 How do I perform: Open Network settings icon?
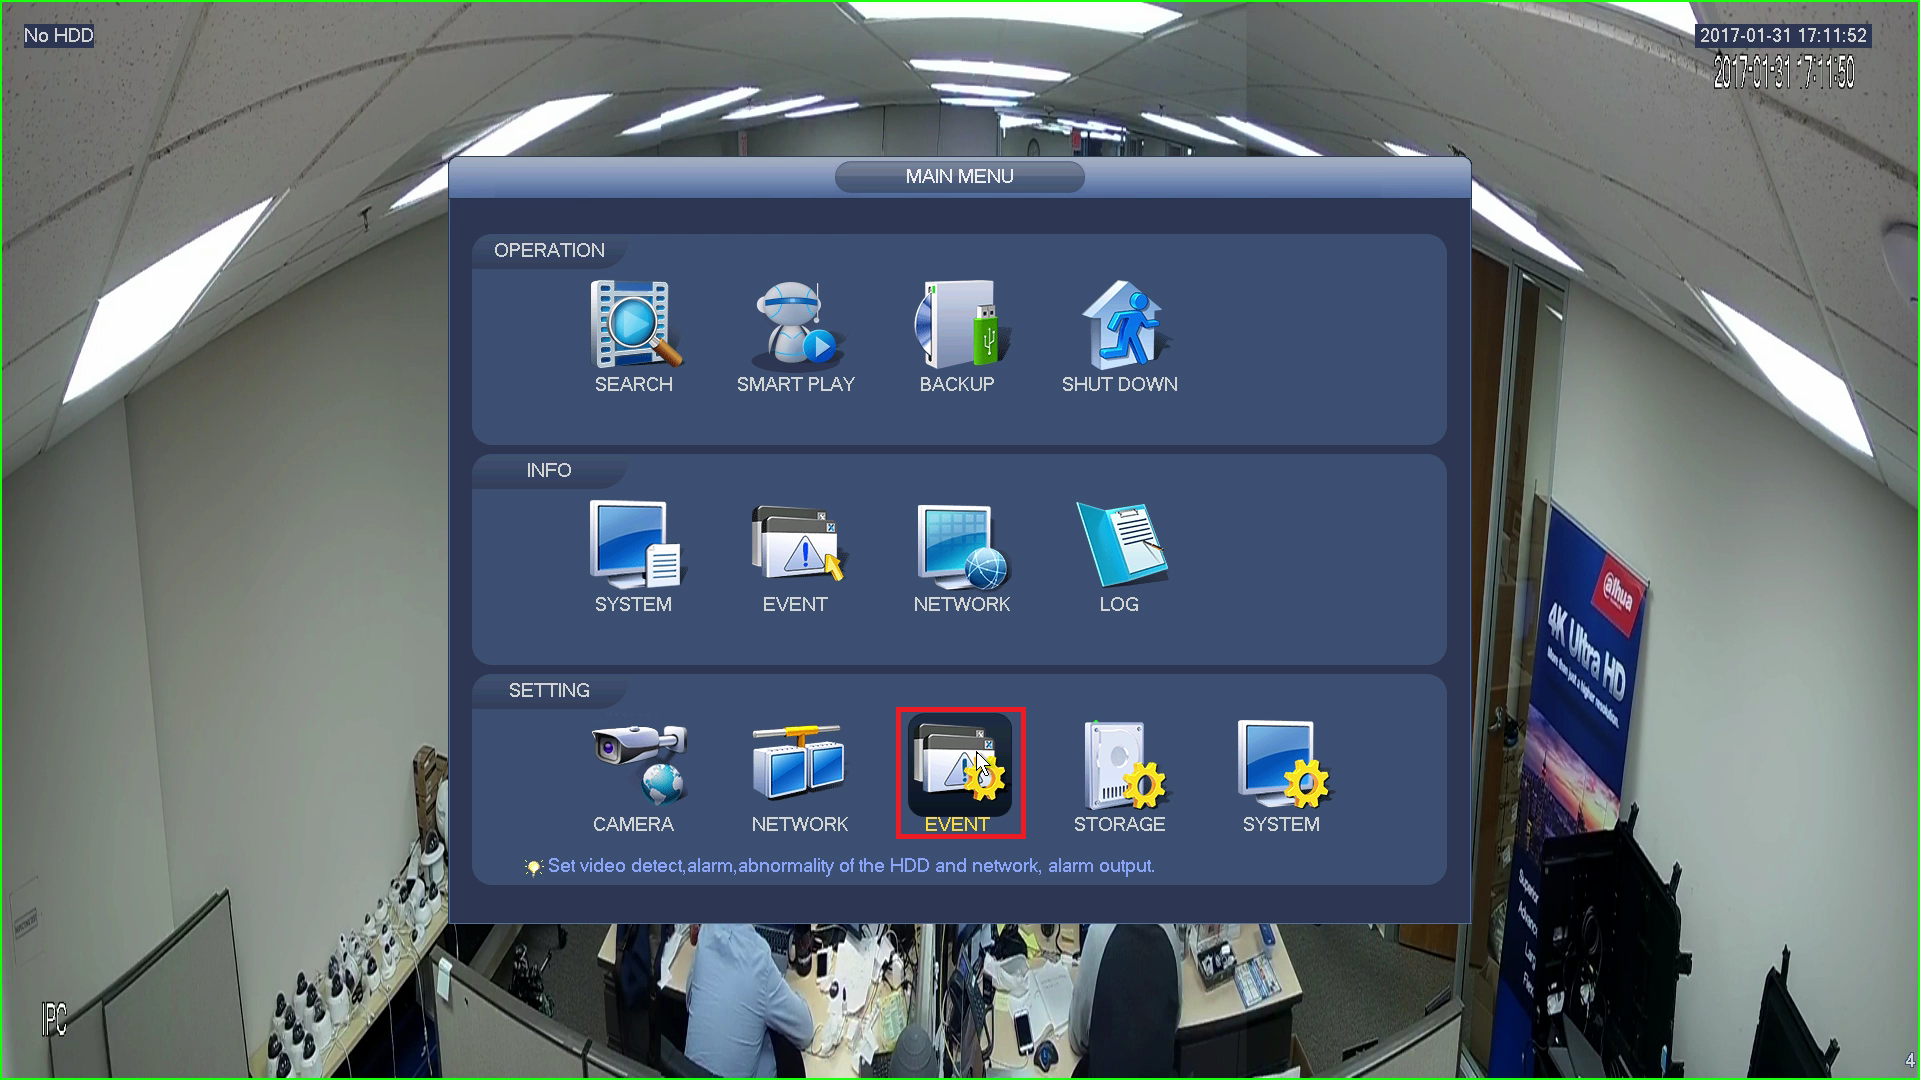[x=799, y=765]
